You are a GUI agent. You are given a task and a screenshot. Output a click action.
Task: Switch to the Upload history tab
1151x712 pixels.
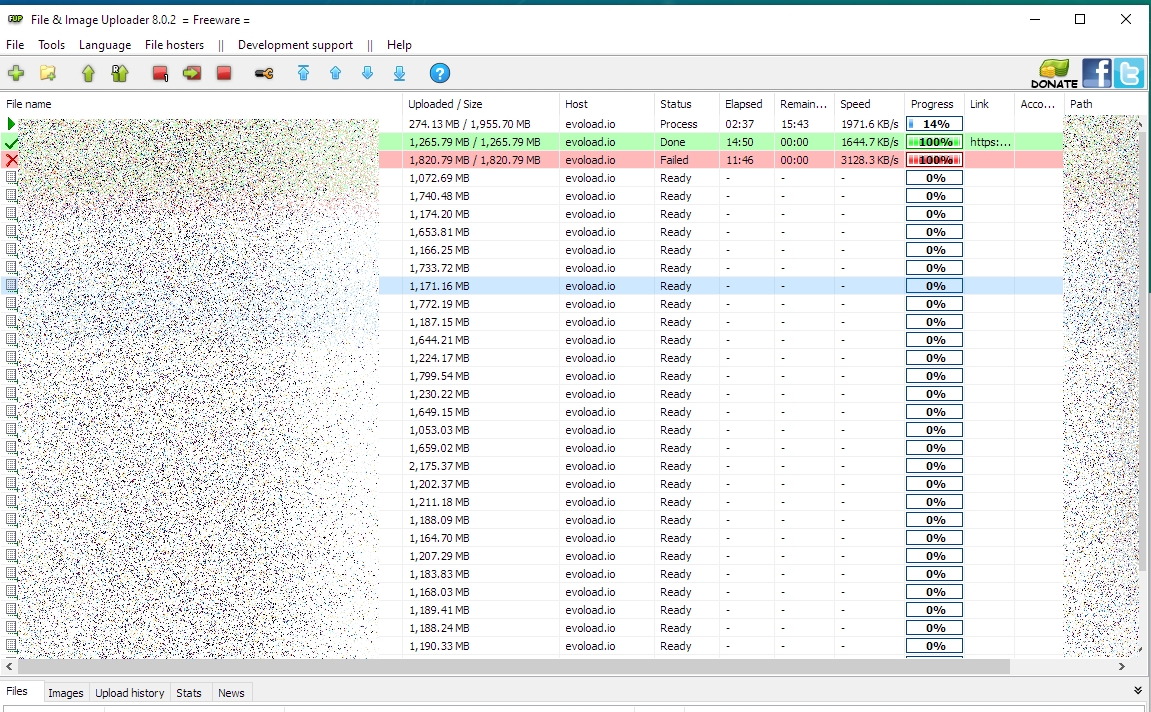tap(129, 693)
